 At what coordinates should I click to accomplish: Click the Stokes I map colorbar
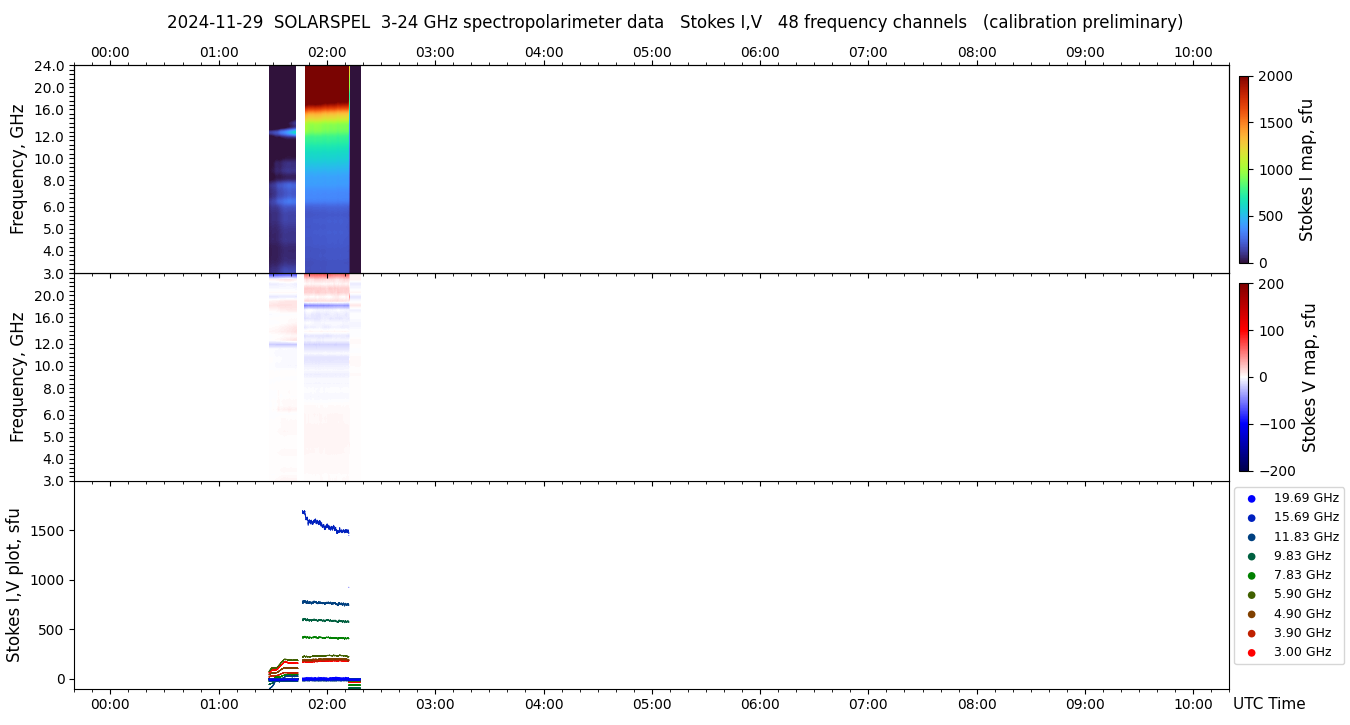pos(1244,170)
